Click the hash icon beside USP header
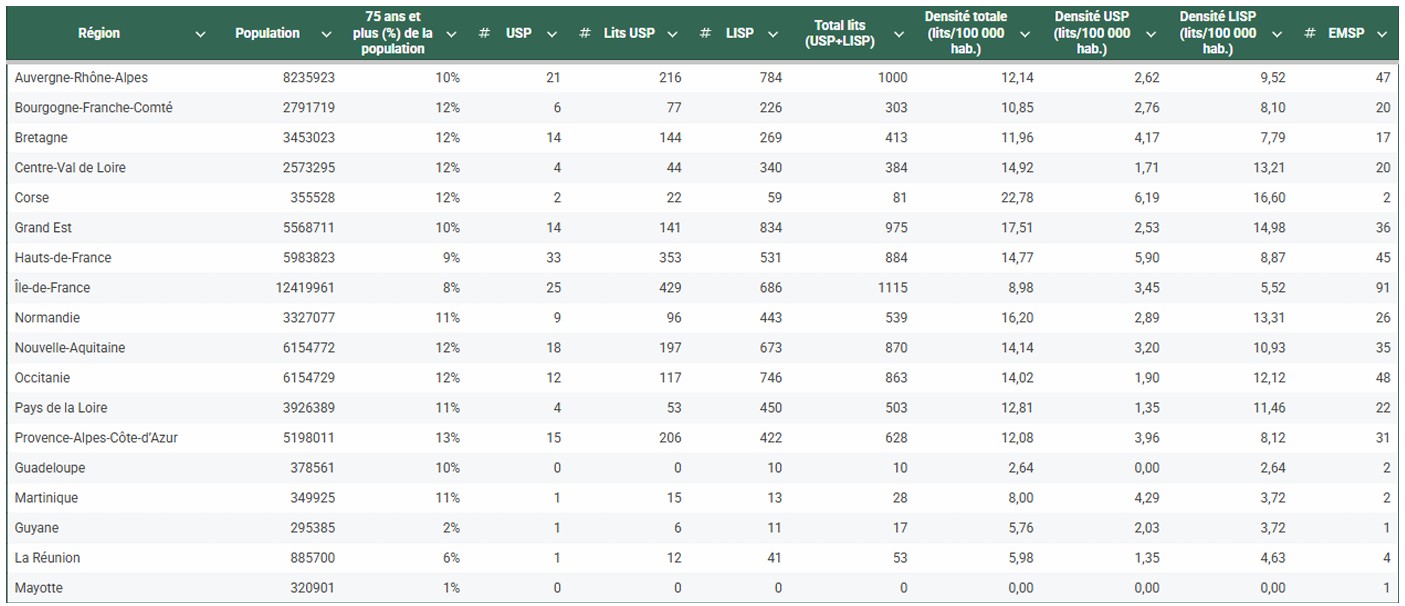Image resolution: width=1405 pixels, height=606 pixels. (484, 34)
